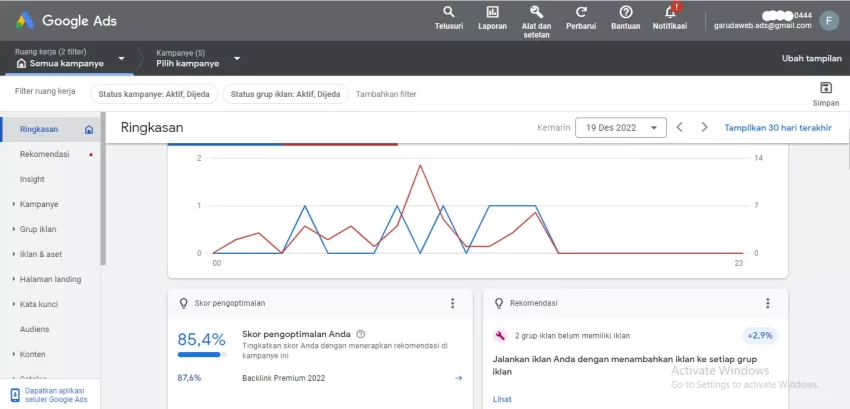Screen dimensions: 850x409
Task: Open Alat dan setelan wrench
Action: coord(536,12)
